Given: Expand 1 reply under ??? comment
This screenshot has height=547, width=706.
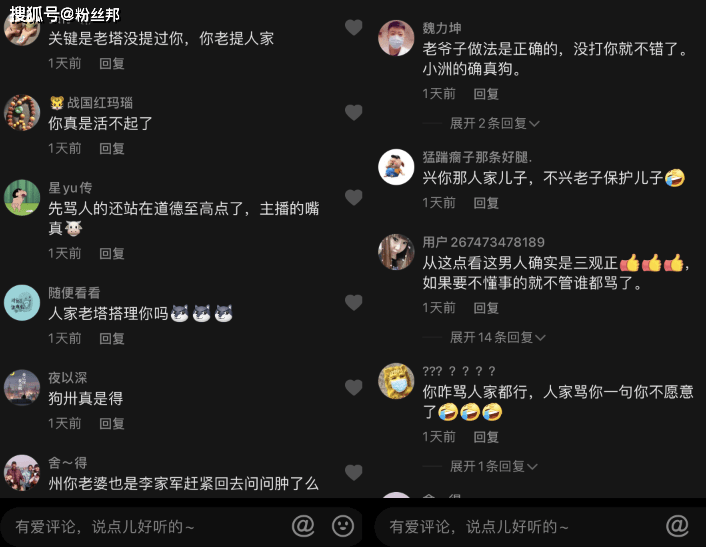Looking at the screenshot, I should tap(493, 466).
